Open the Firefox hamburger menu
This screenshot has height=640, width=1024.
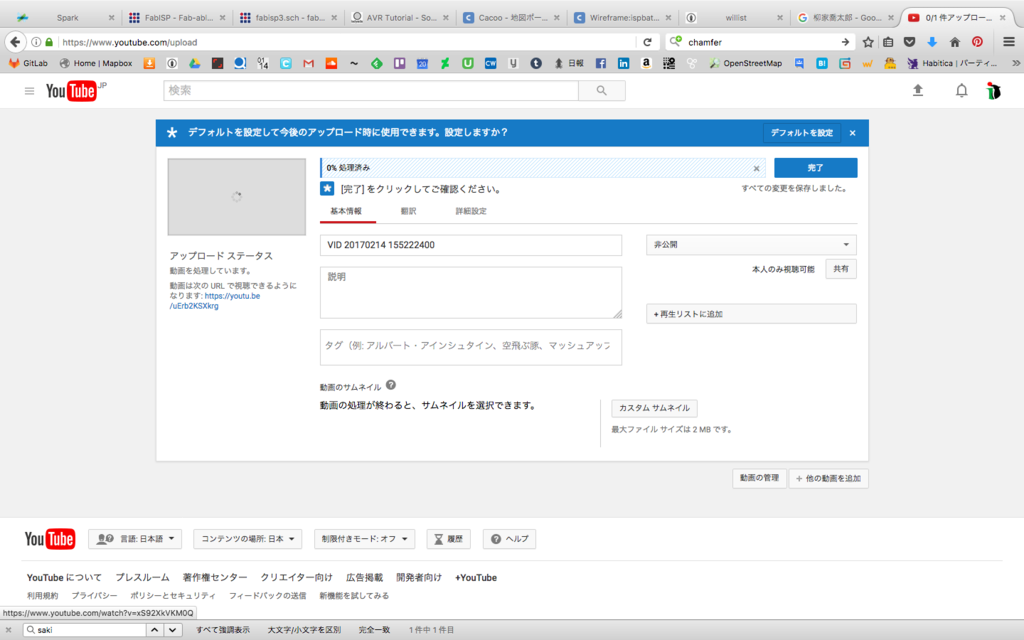click(1009, 42)
